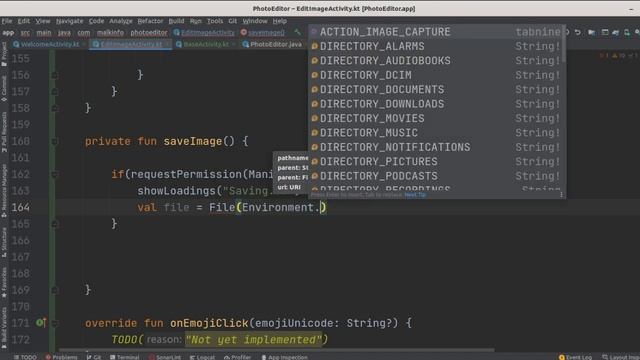This screenshot has width=640, height=360.
Task: Open the Profiler tool window
Action: [238, 357]
